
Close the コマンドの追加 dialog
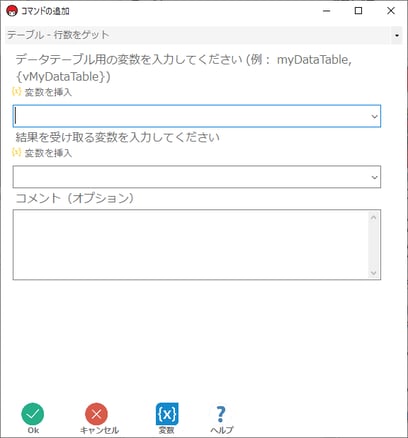point(391,11)
